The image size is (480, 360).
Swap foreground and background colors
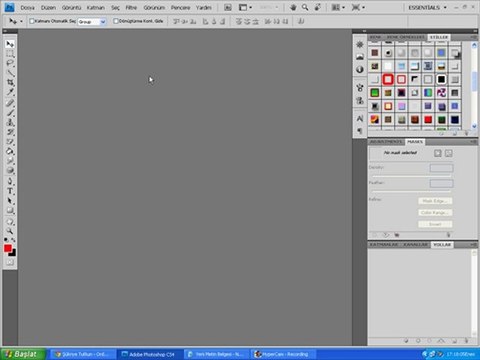(x=13, y=240)
